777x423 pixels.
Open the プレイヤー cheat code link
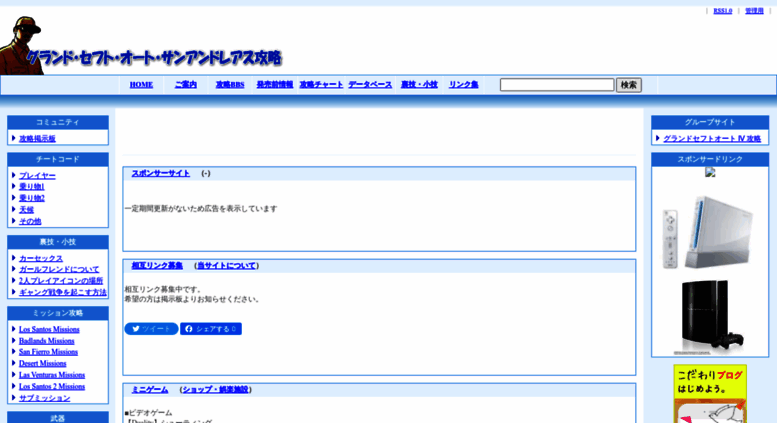pos(37,175)
